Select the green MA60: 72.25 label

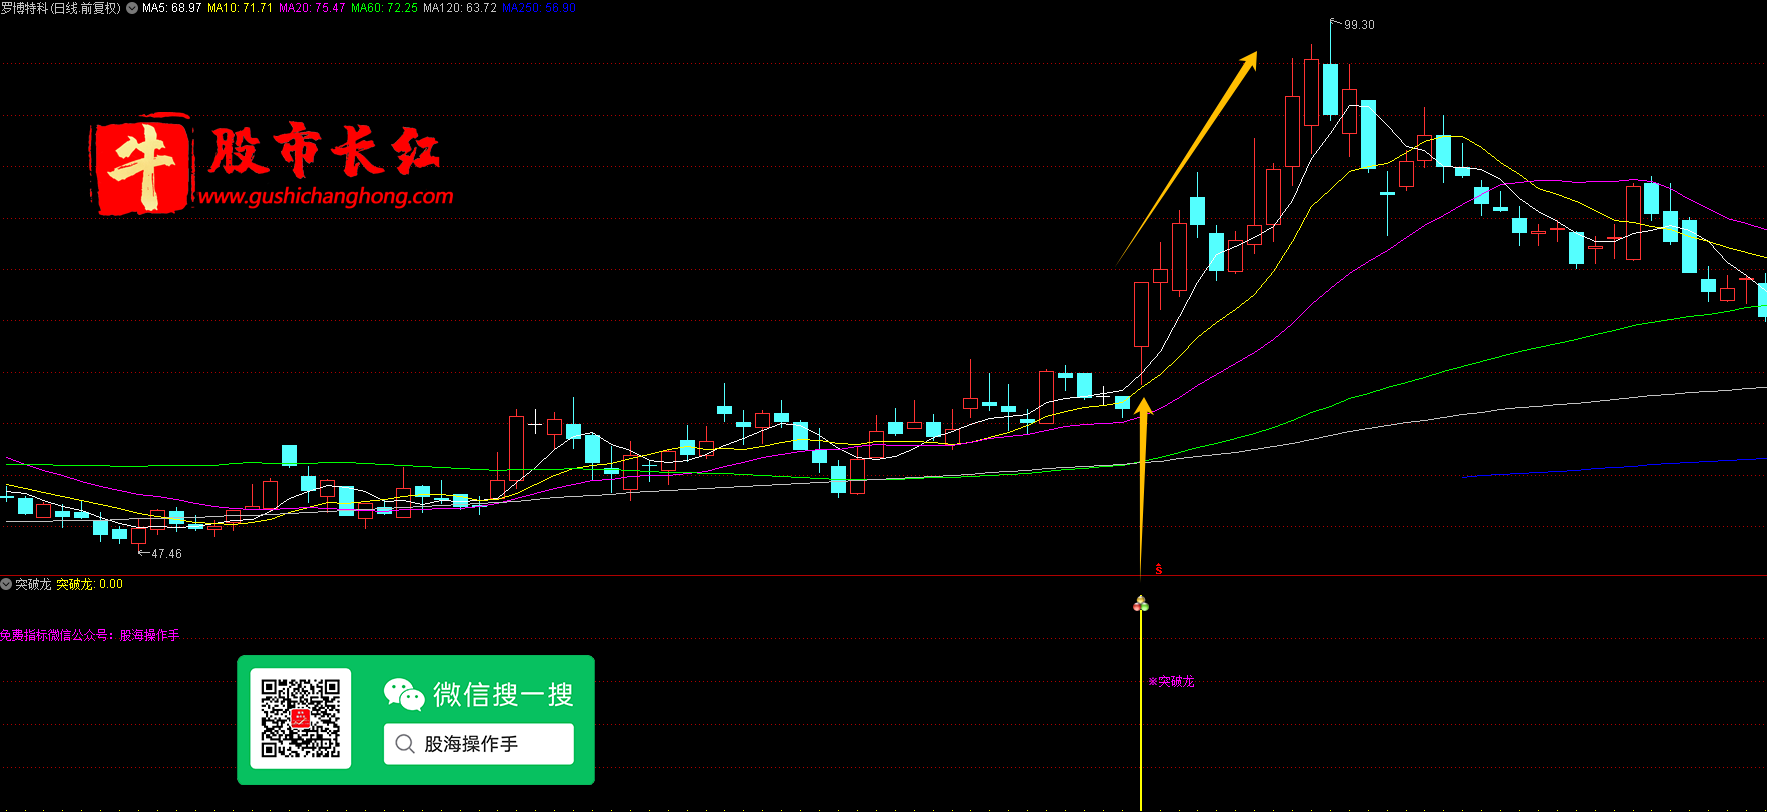[384, 8]
